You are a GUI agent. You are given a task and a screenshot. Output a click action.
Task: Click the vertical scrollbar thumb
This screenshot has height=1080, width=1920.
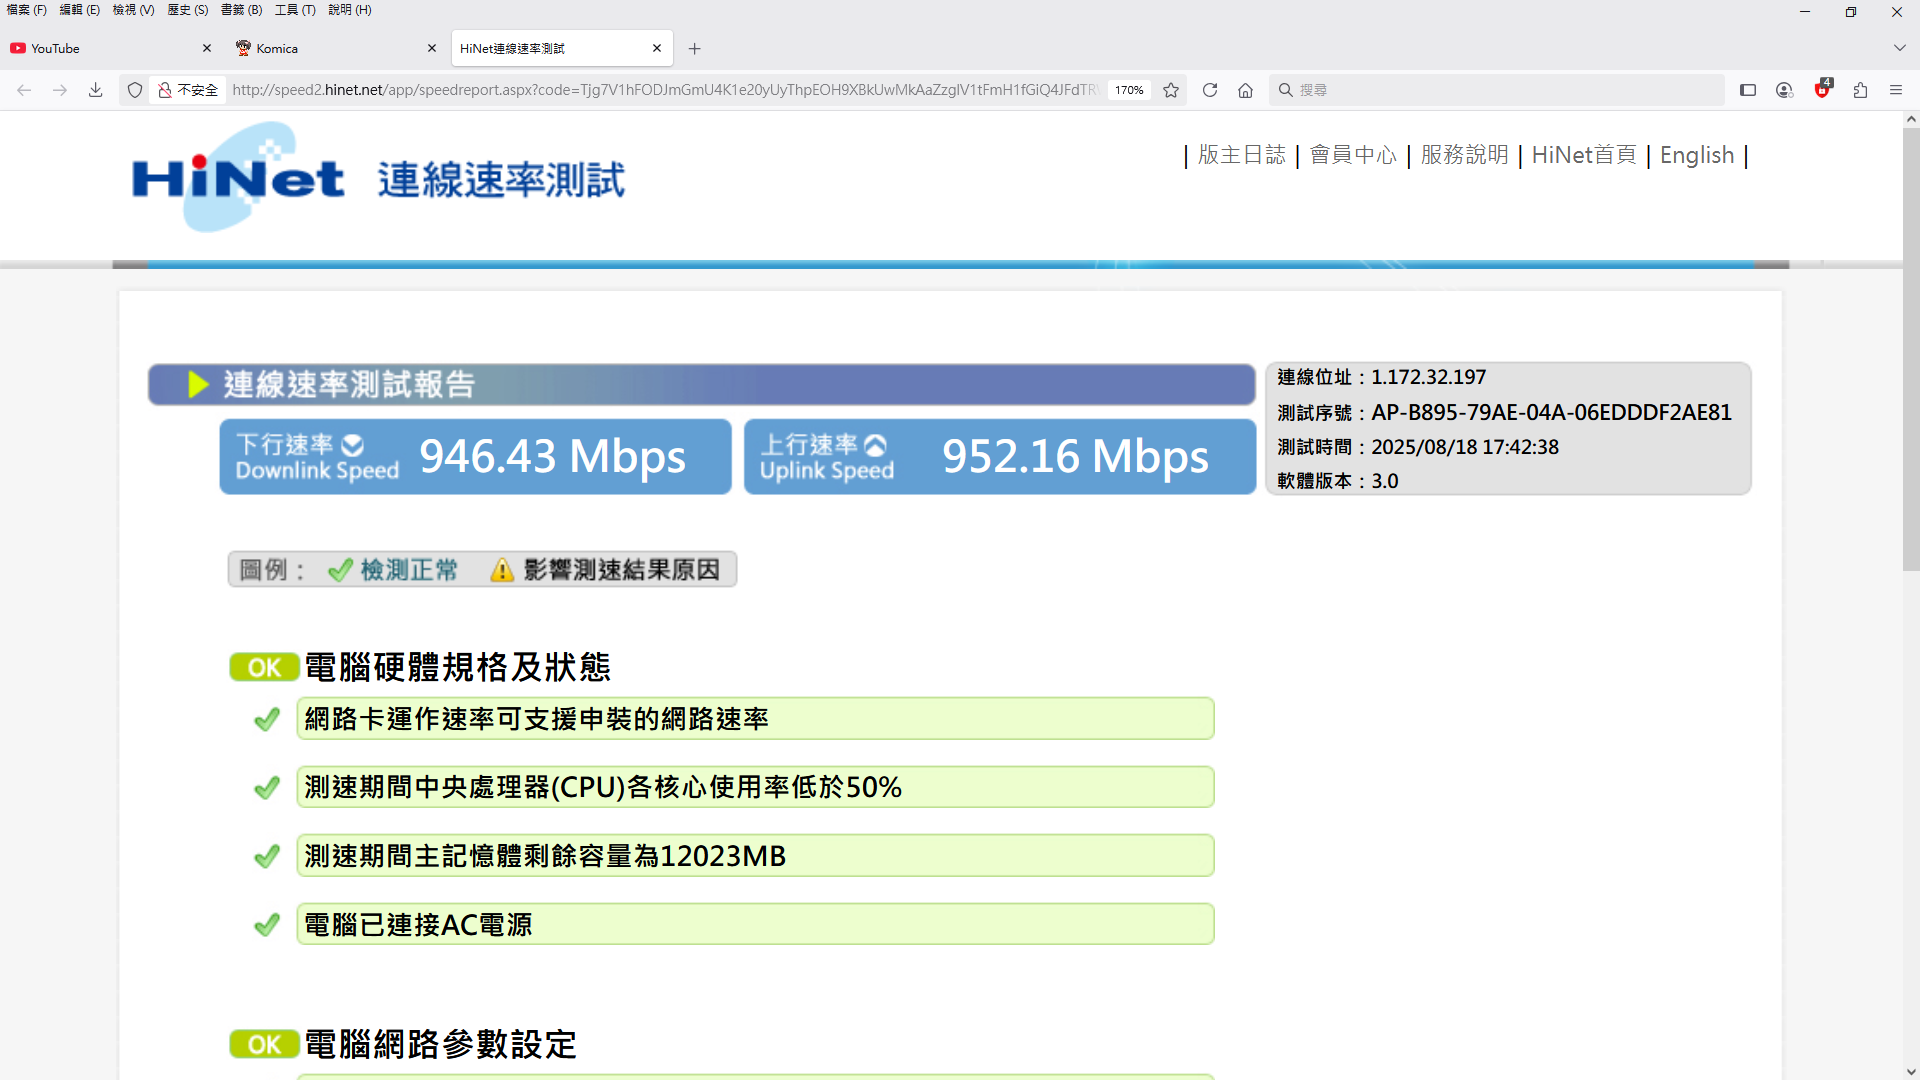click(x=1911, y=348)
